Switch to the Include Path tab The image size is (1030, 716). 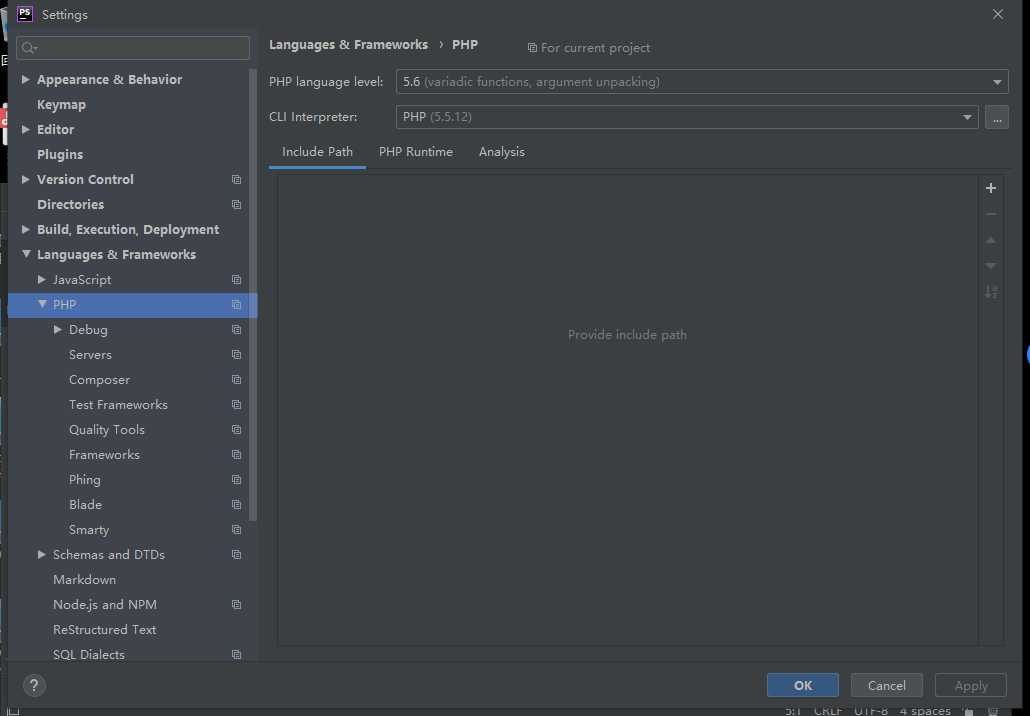pos(317,152)
